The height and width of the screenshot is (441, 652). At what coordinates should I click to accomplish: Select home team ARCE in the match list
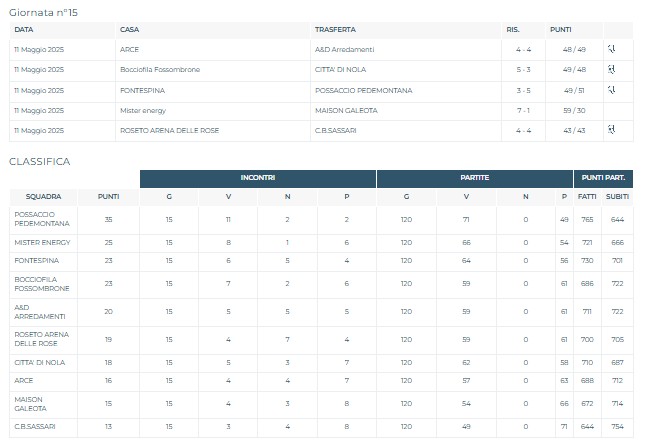129,49
